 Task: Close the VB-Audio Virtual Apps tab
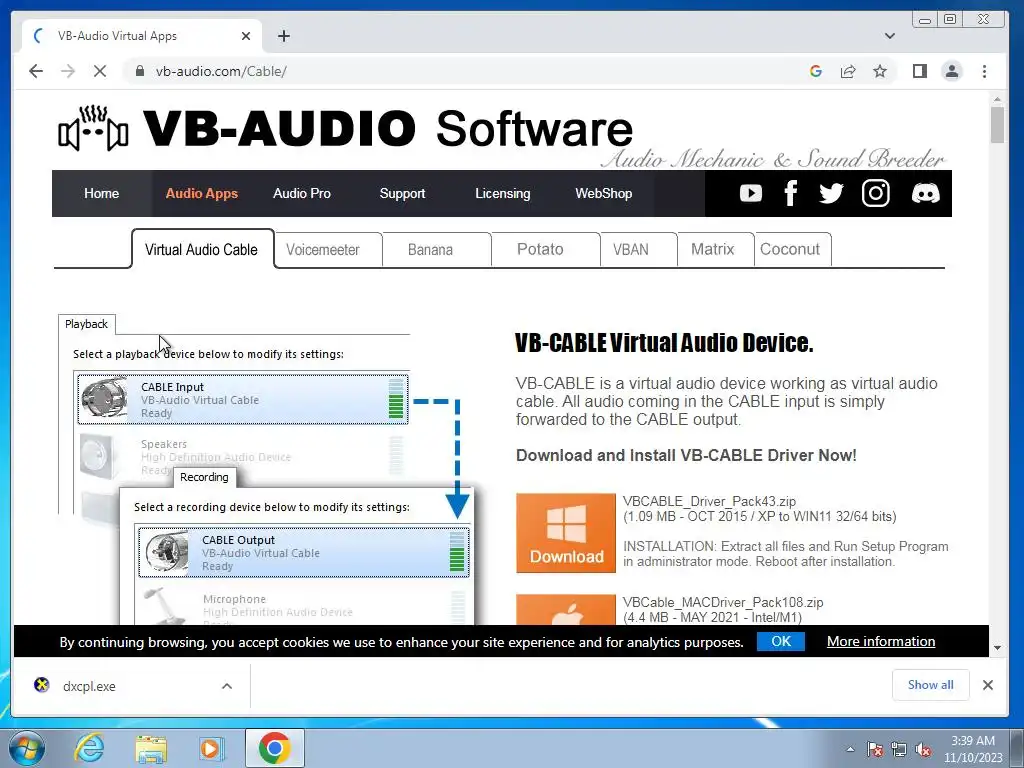pos(246,36)
